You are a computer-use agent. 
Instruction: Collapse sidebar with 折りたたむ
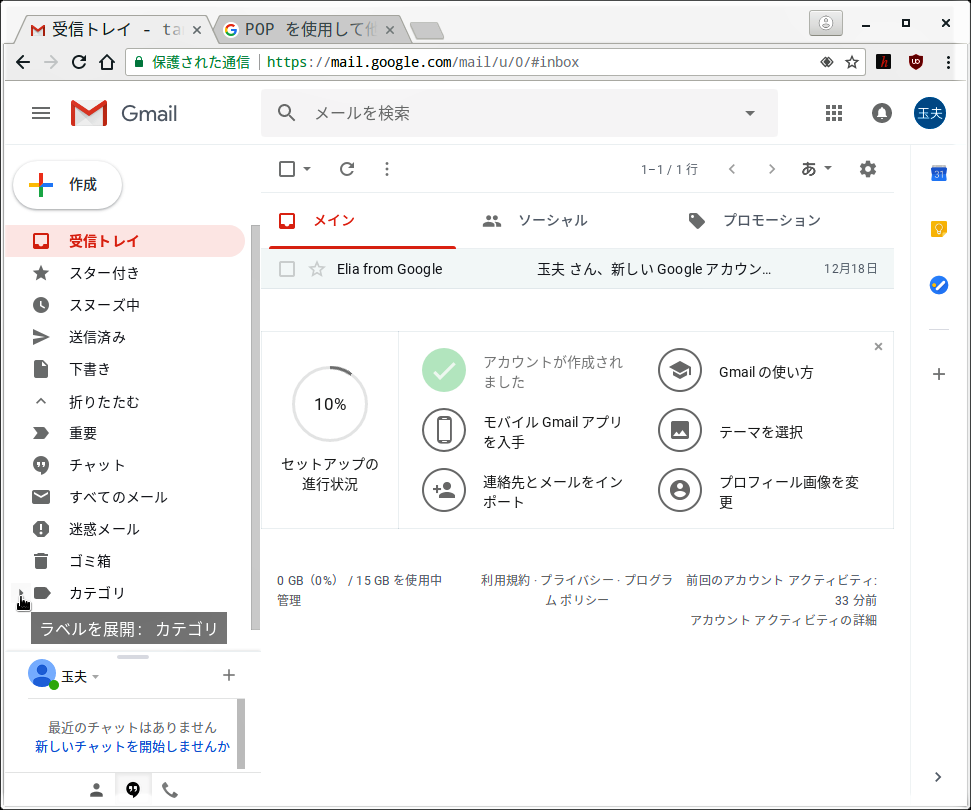point(103,402)
